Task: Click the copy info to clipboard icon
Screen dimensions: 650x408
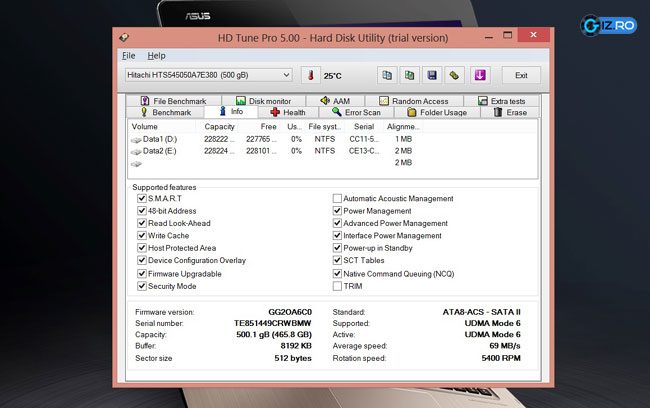Action: tap(387, 75)
